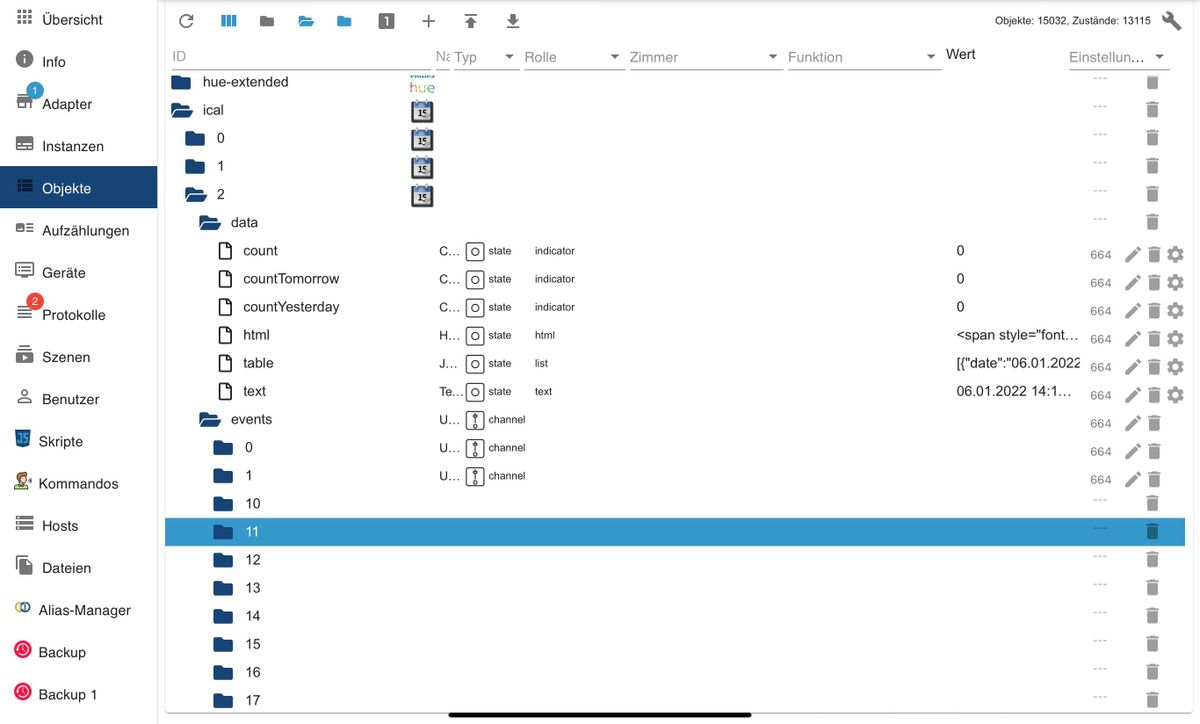The width and height of the screenshot is (1200, 724).
Task: Click the blue folder states view icon
Action: pos(345,21)
